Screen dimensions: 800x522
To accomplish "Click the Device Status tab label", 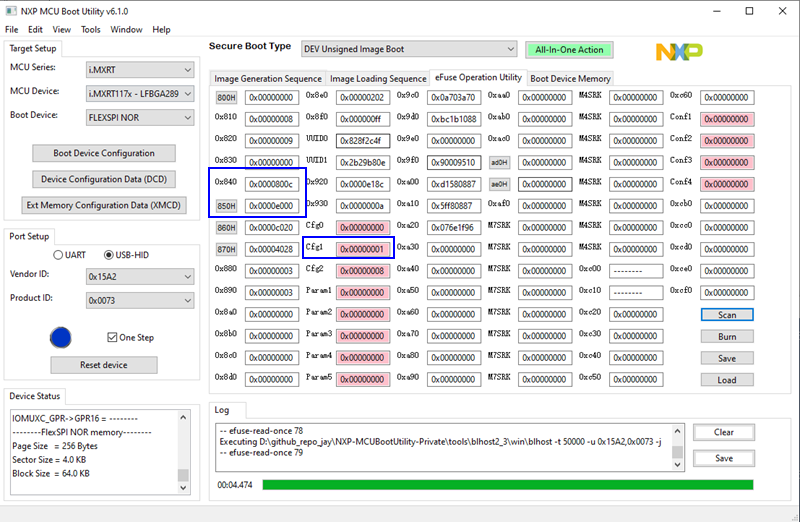I will [35, 396].
